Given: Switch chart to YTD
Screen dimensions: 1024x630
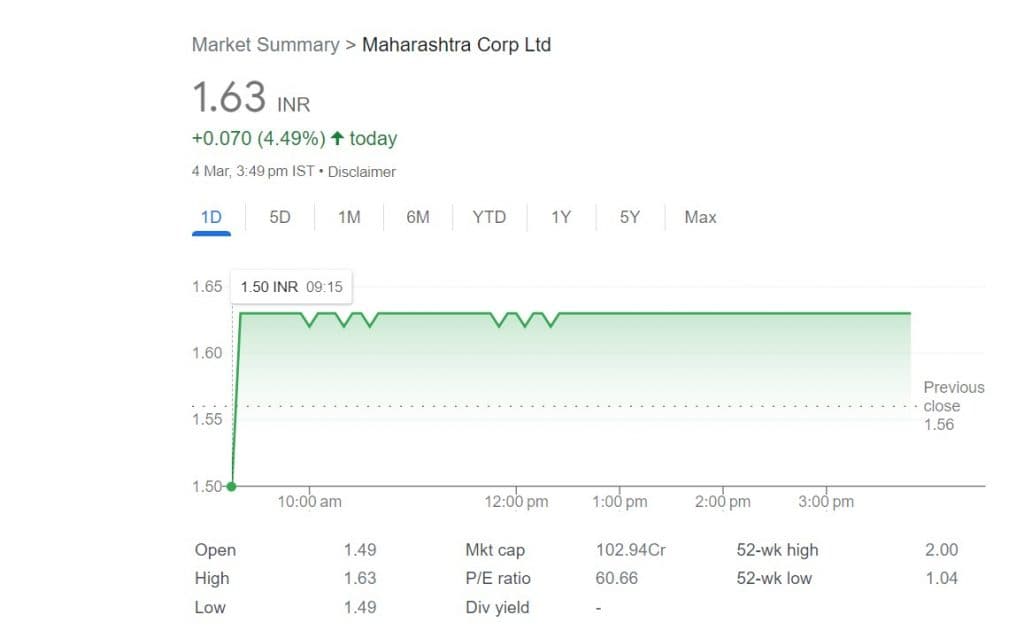Looking at the screenshot, I should [489, 217].
